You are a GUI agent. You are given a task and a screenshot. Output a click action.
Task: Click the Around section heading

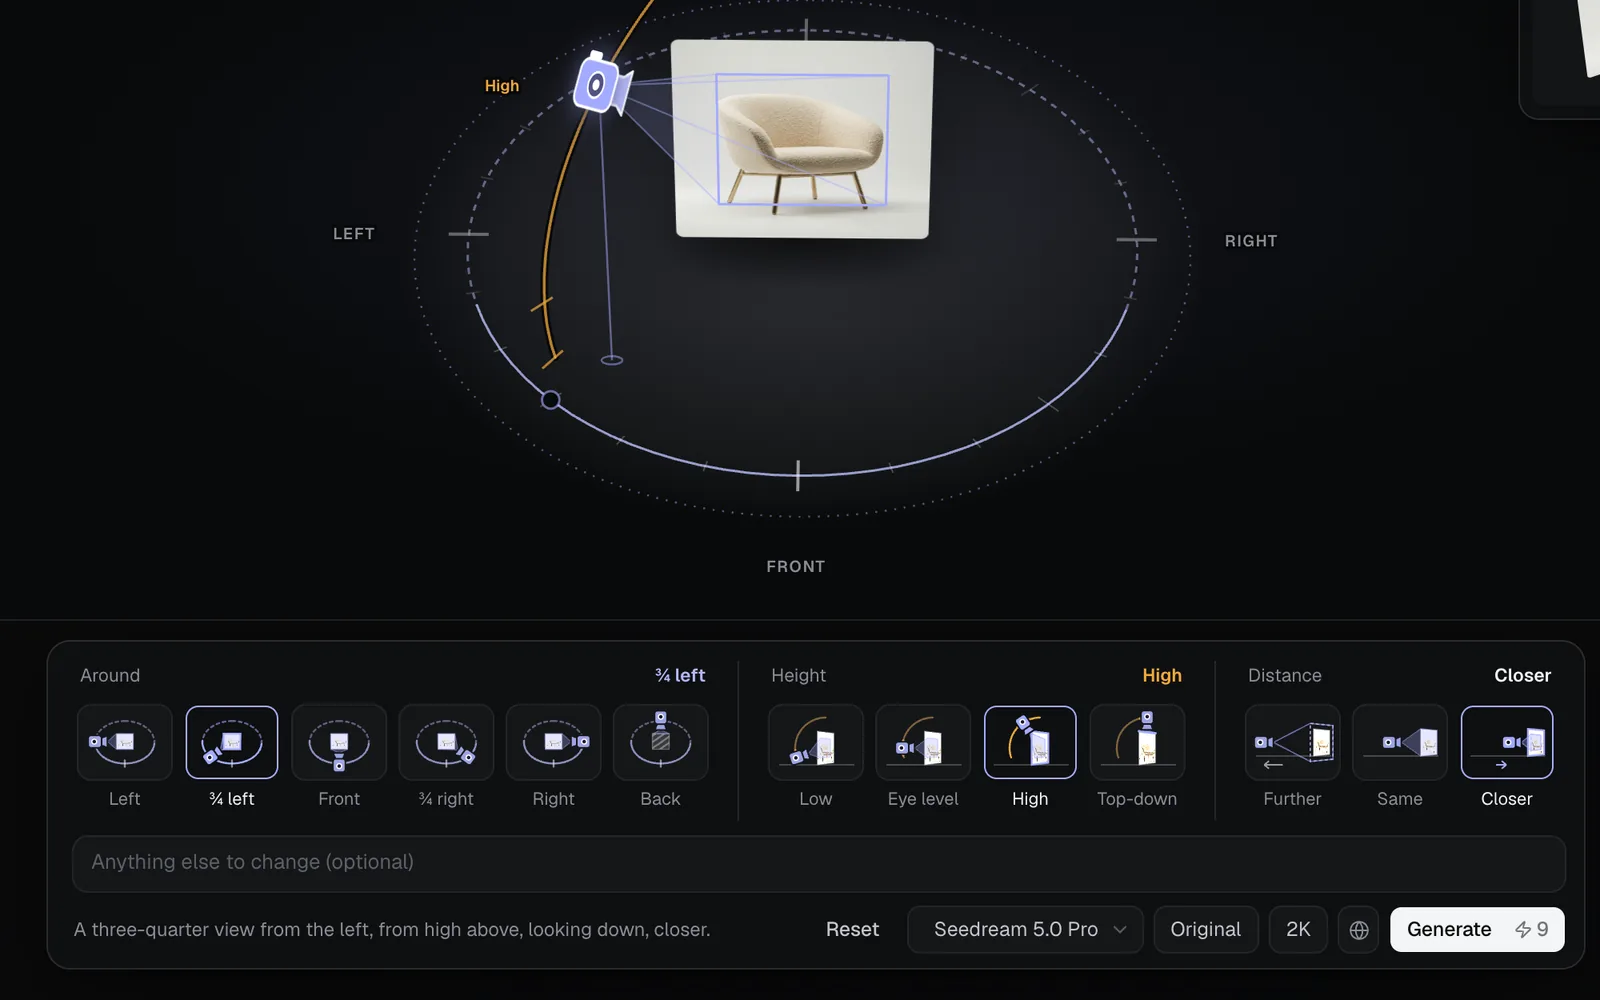(110, 676)
